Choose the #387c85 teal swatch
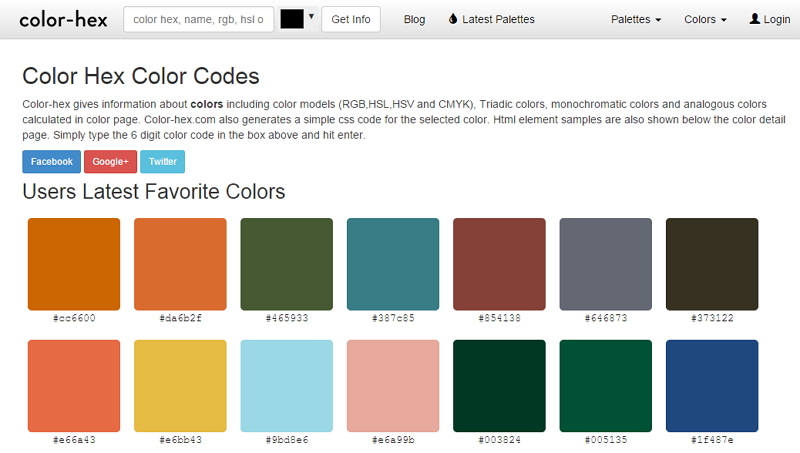The height and width of the screenshot is (453, 800). coord(393,264)
